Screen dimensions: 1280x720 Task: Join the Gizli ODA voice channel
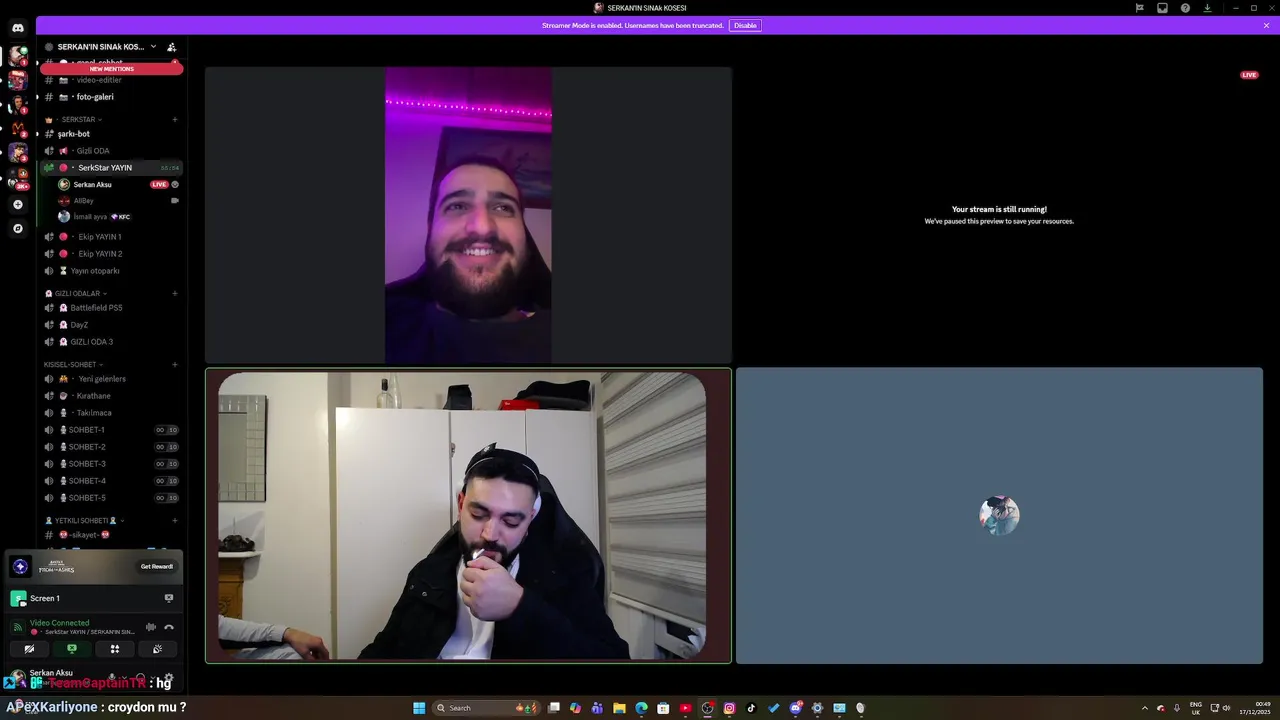[112, 151]
